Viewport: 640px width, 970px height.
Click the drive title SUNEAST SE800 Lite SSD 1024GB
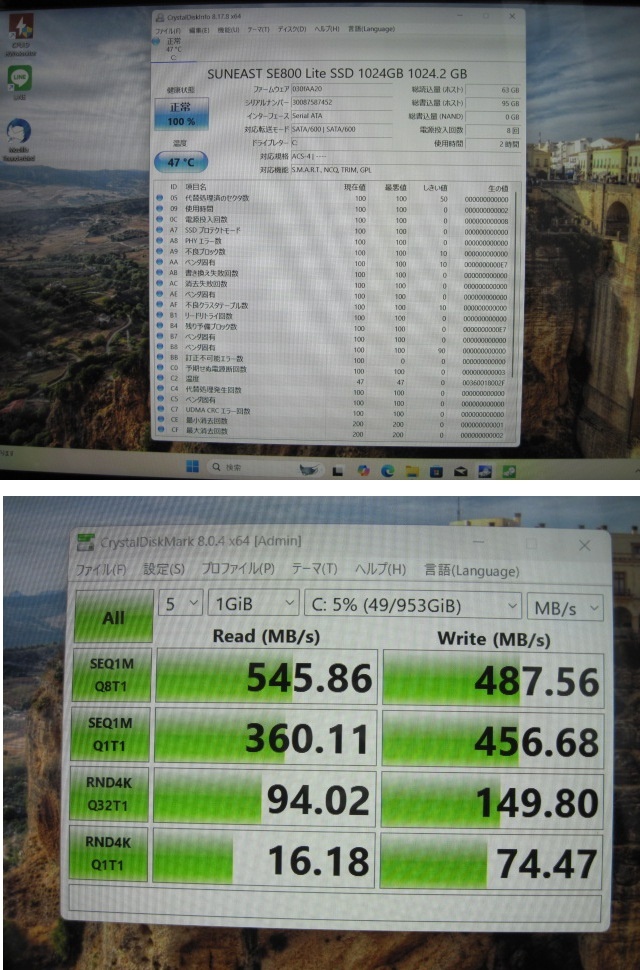point(337,73)
